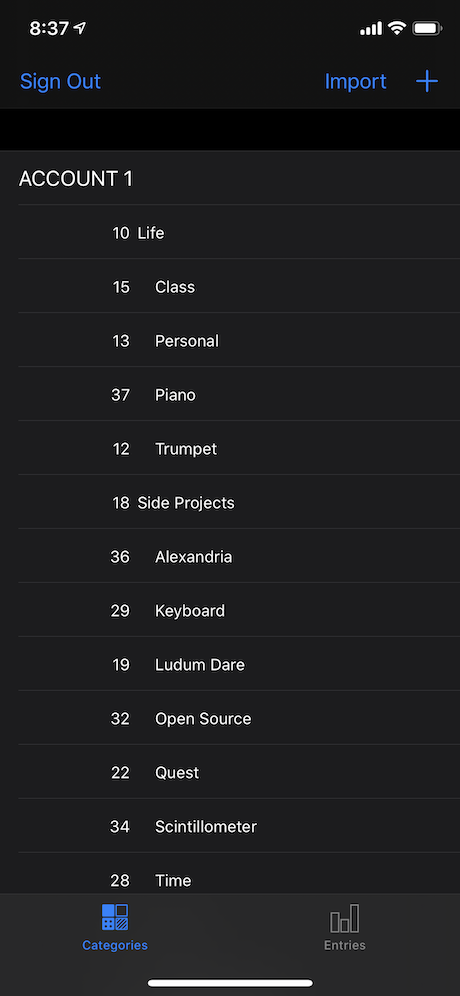Open the Open Source category
Viewport: 460px width, 996px height.
(239, 719)
